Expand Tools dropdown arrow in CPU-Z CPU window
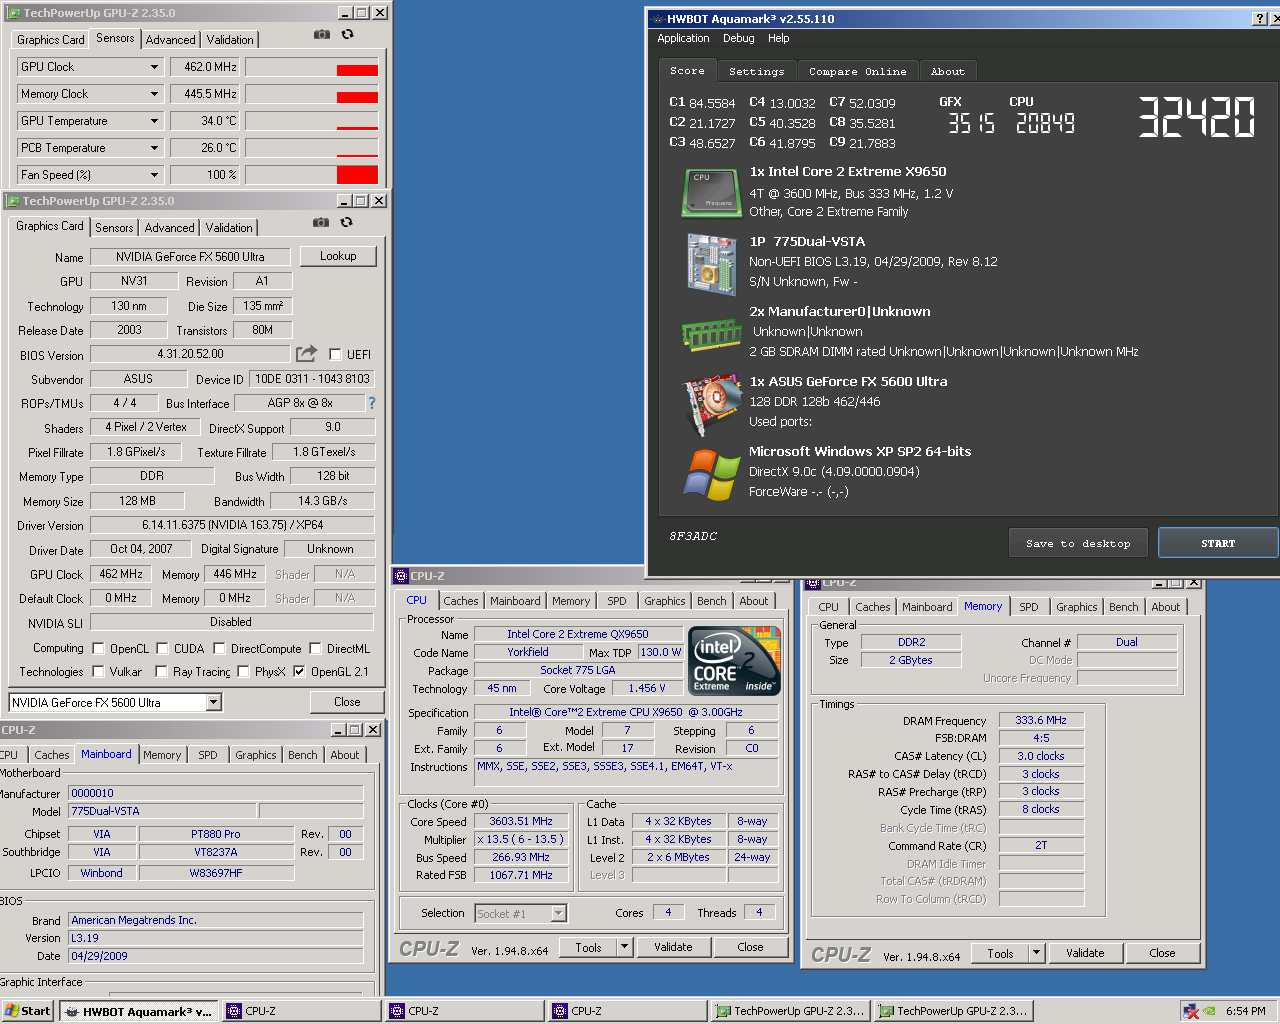 [625, 946]
